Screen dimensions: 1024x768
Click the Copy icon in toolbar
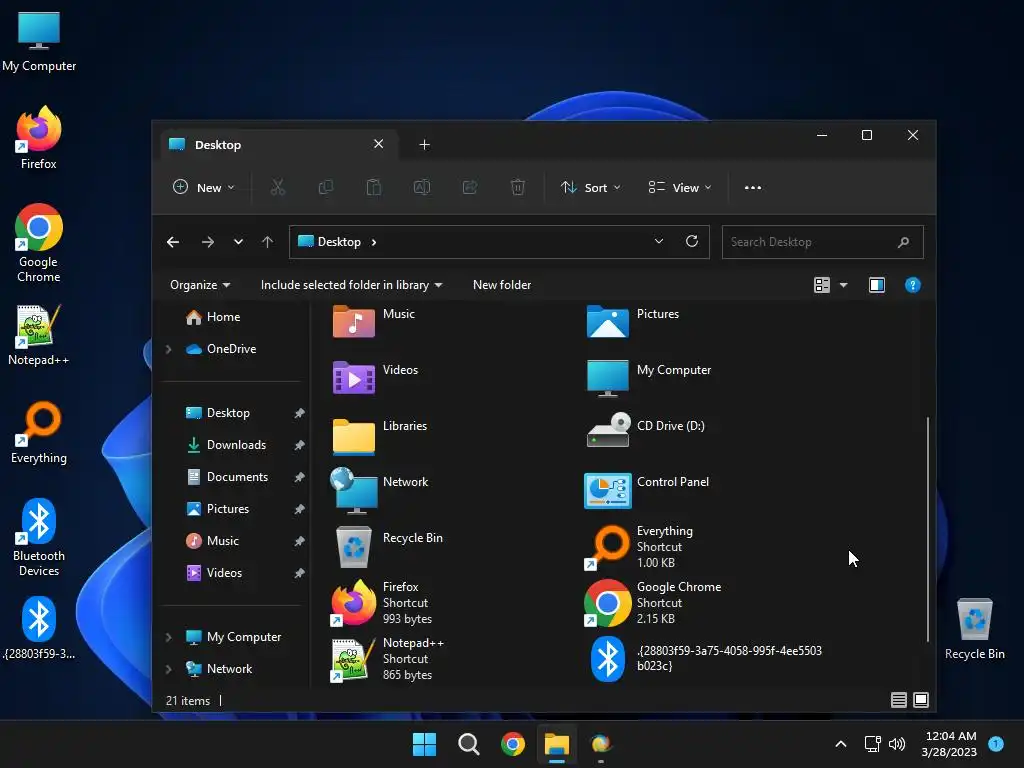click(x=325, y=187)
